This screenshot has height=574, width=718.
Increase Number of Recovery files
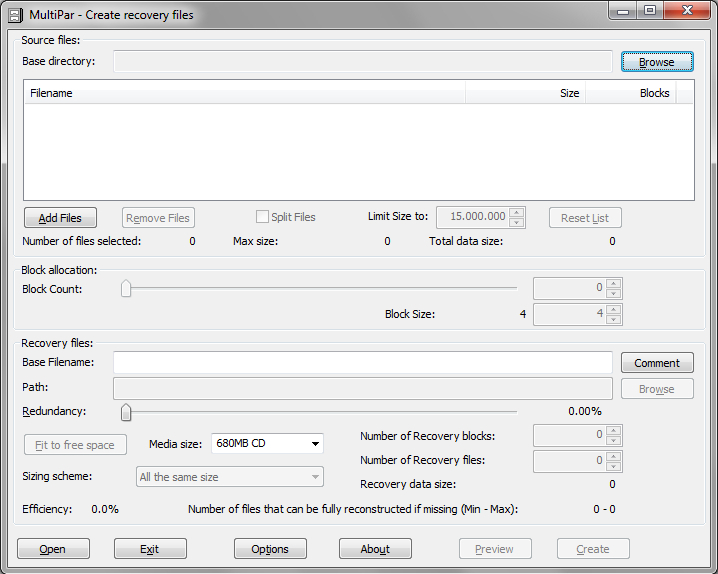(x=614, y=456)
